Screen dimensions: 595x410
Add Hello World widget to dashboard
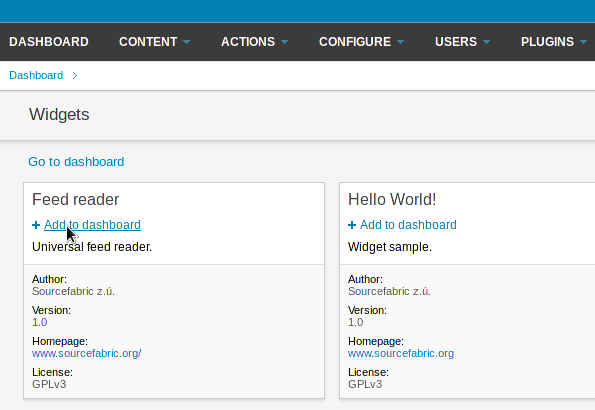pos(408,225)
